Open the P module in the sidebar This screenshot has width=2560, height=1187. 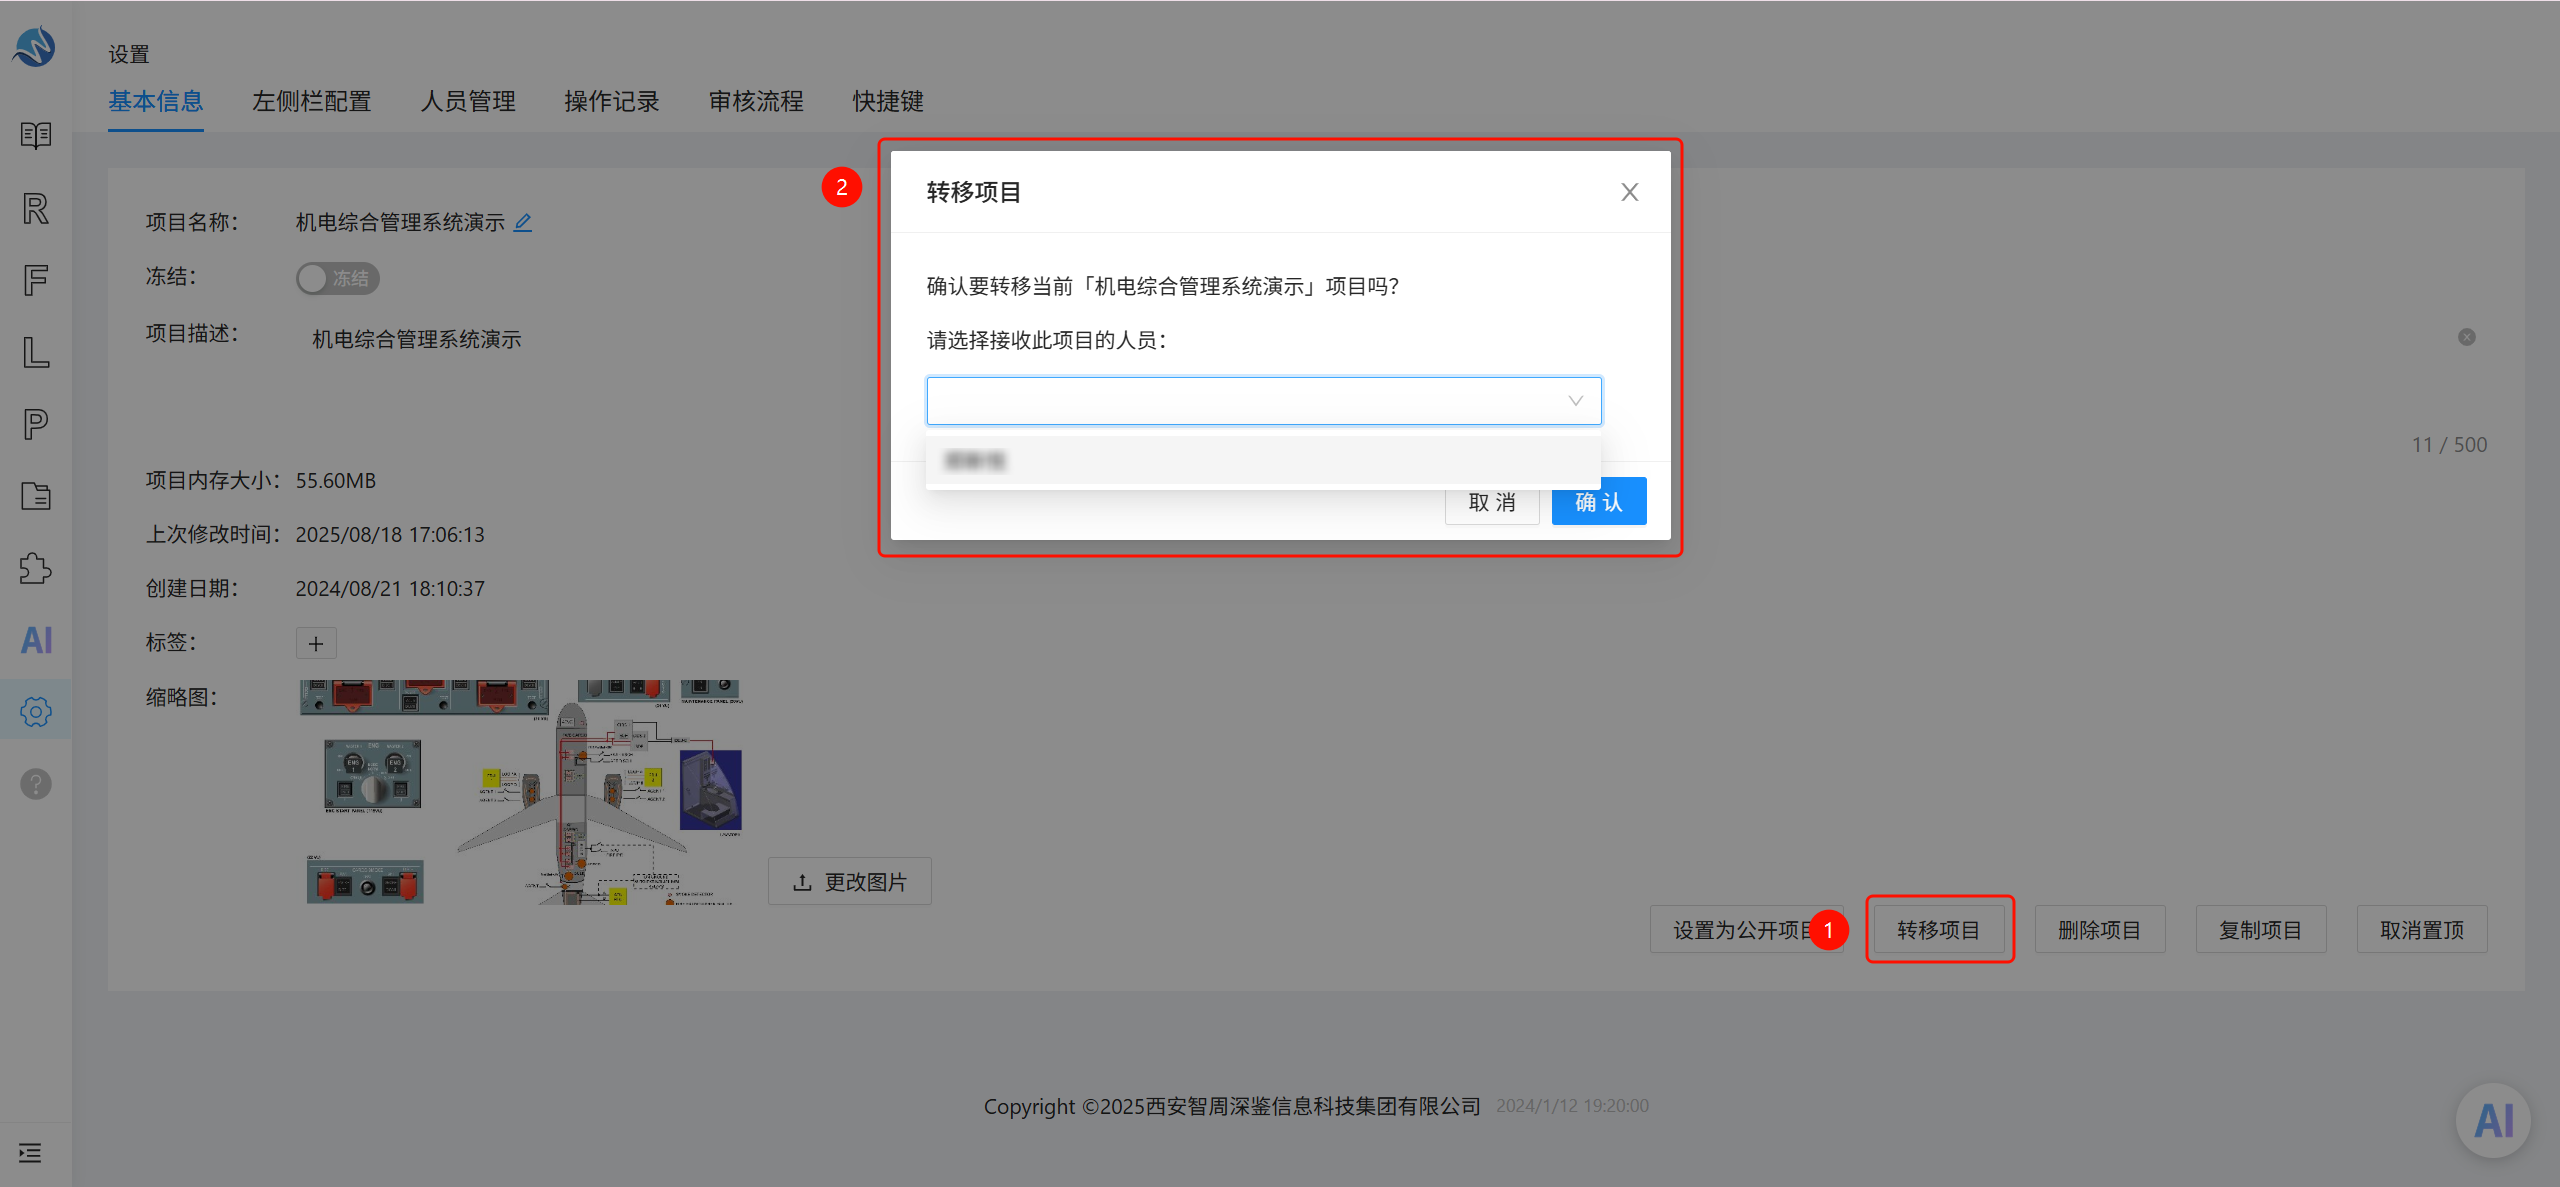(x=36, y=424)
